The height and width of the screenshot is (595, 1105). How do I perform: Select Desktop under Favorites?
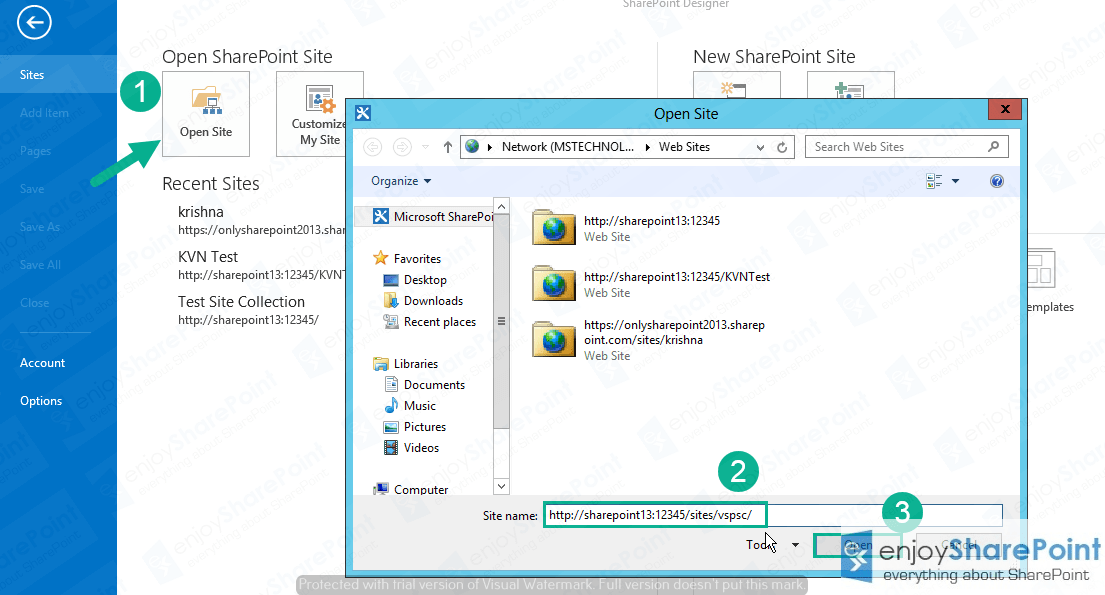tap(415, 280)
